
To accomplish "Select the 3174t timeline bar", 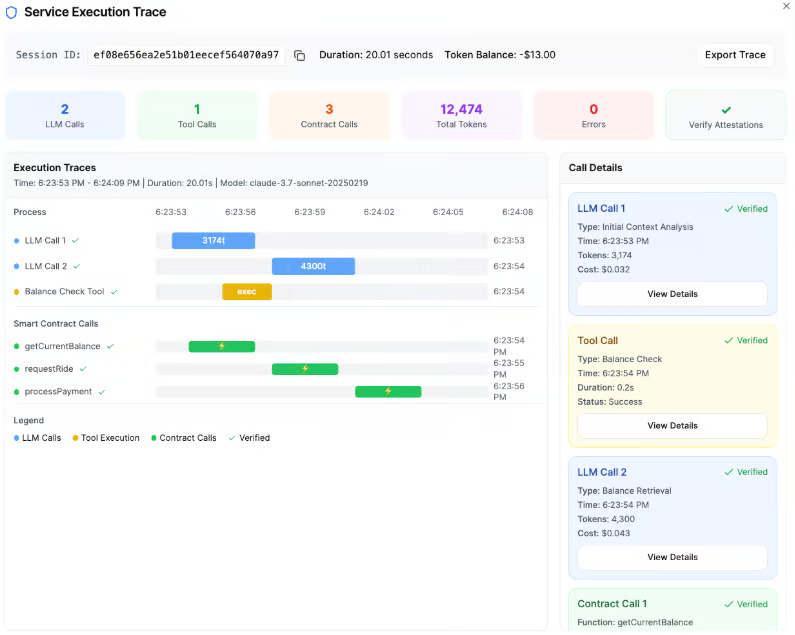I will point(213,241).
